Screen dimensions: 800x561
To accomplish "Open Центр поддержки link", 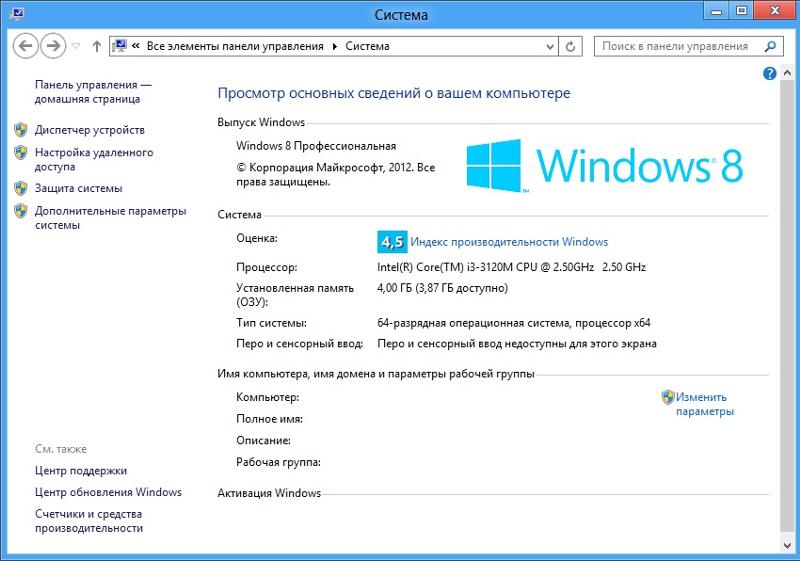I will click(x=81, y=471).
